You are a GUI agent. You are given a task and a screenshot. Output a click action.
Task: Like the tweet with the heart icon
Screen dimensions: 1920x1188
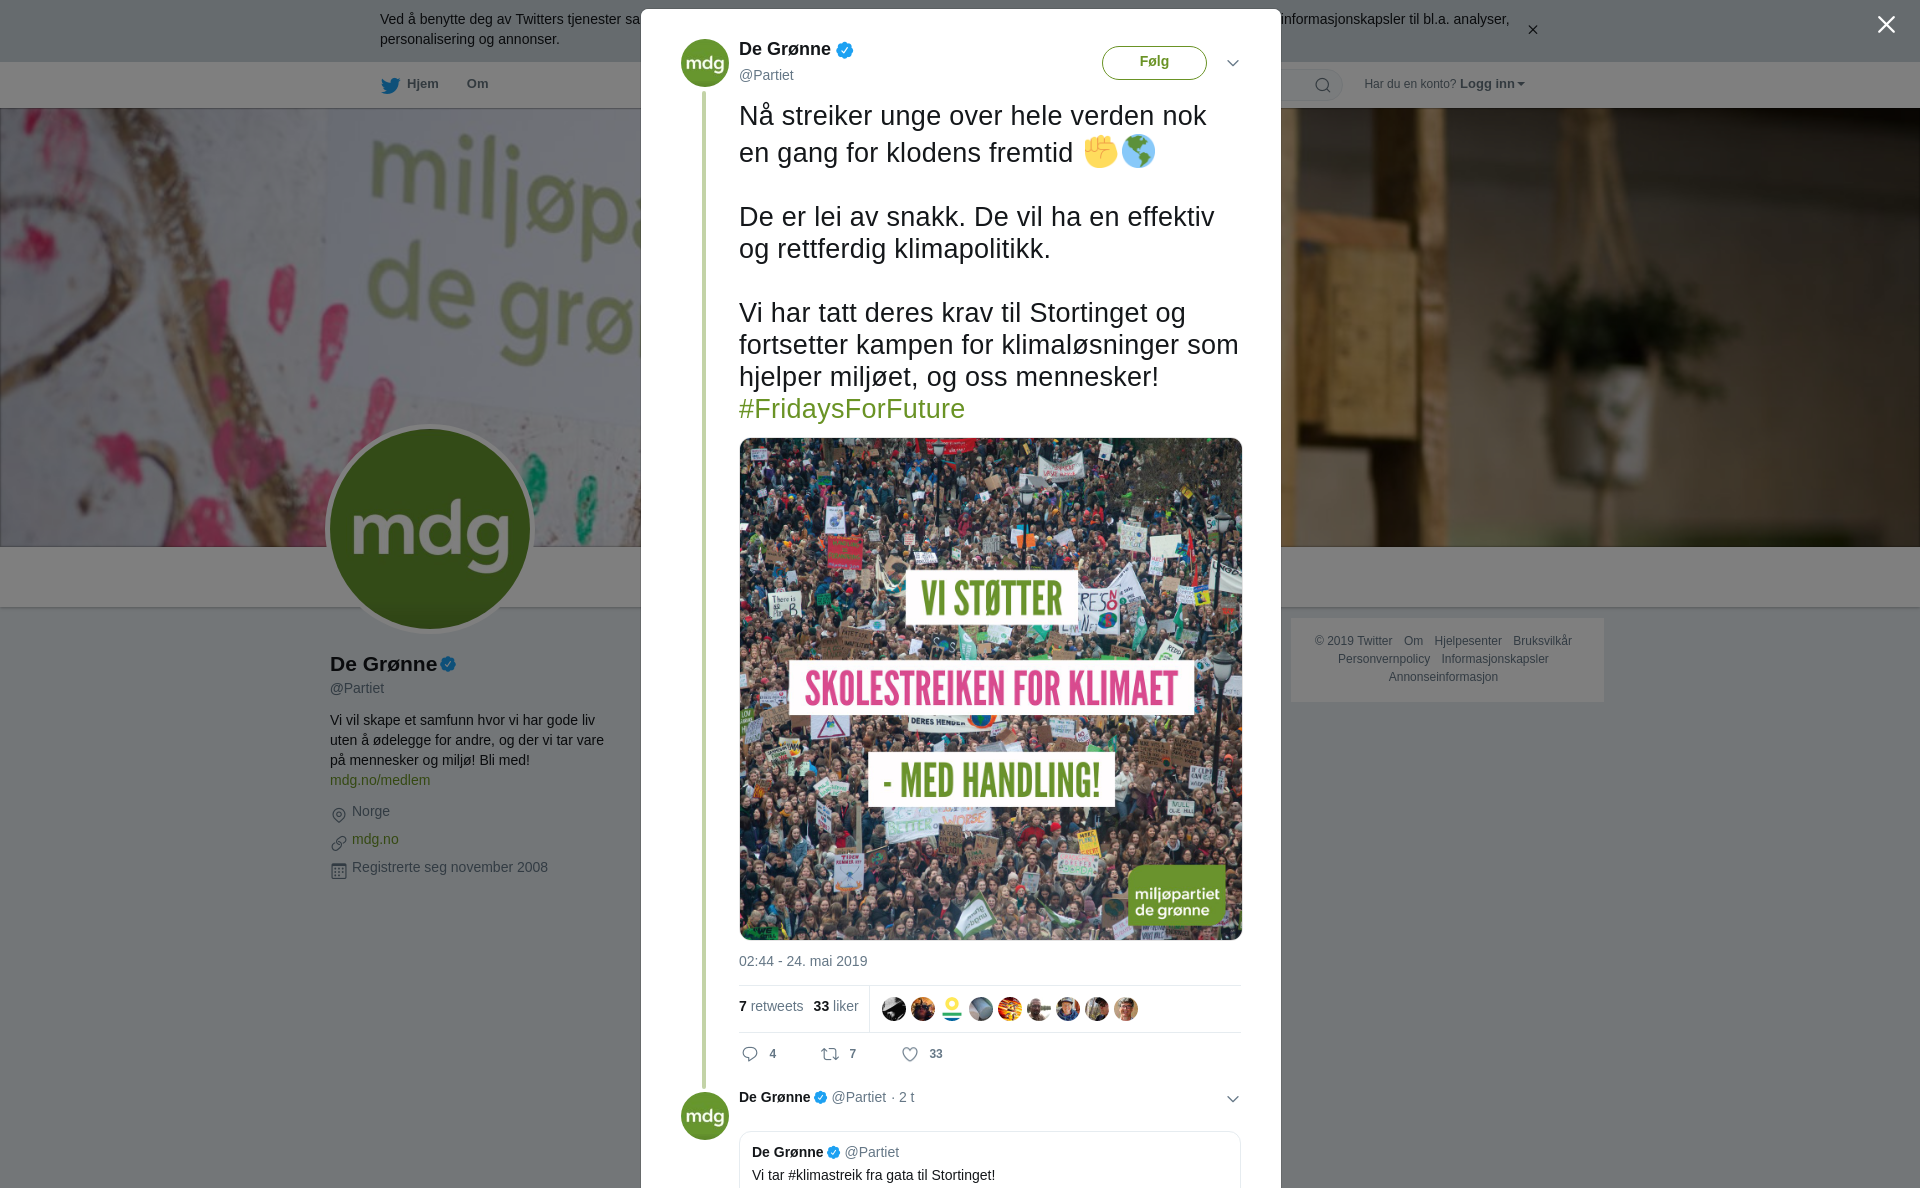tap(910, 1054)
